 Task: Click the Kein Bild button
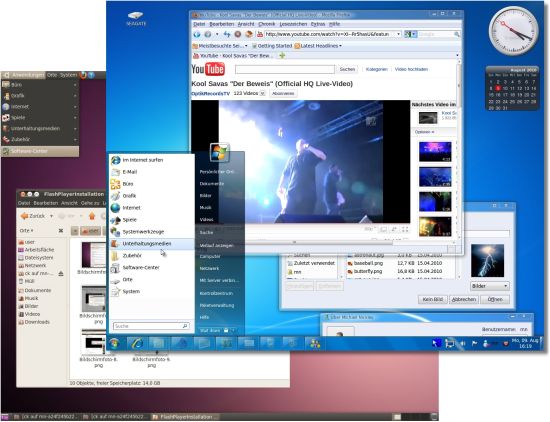[432, 299]
